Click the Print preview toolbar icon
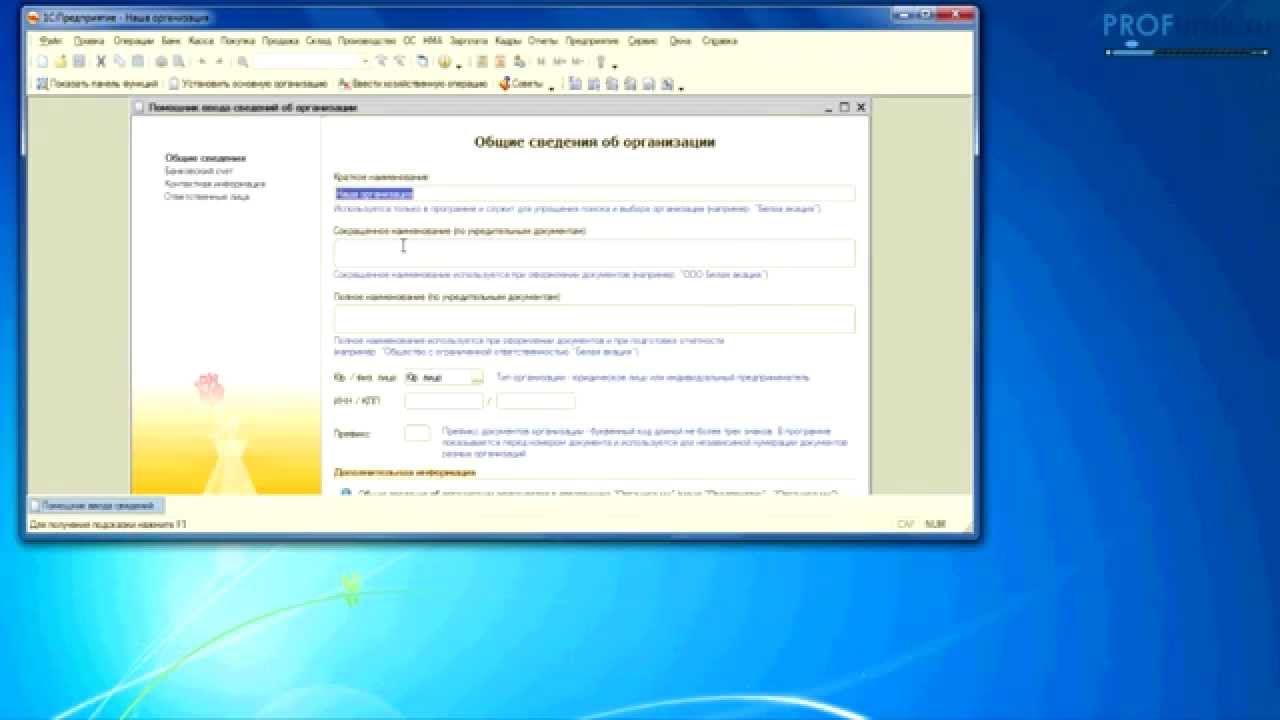The width and height of the screenshot is (1280, 720). tap(178, 61)
